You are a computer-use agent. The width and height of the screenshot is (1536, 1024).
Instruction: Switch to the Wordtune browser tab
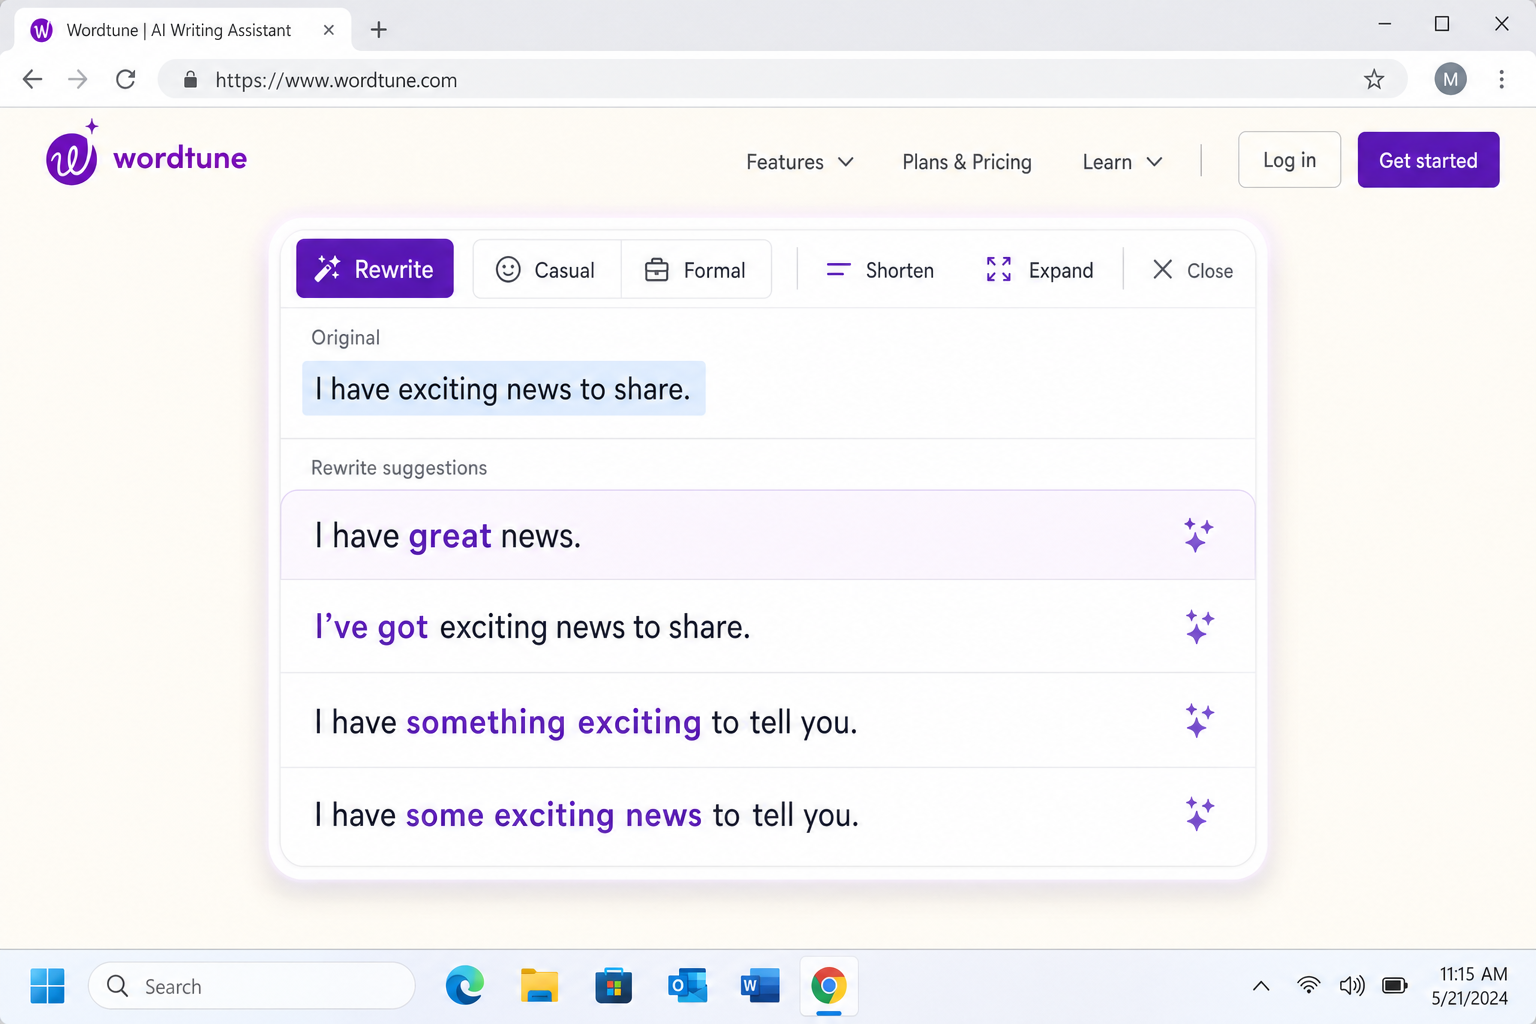(180, 29)
